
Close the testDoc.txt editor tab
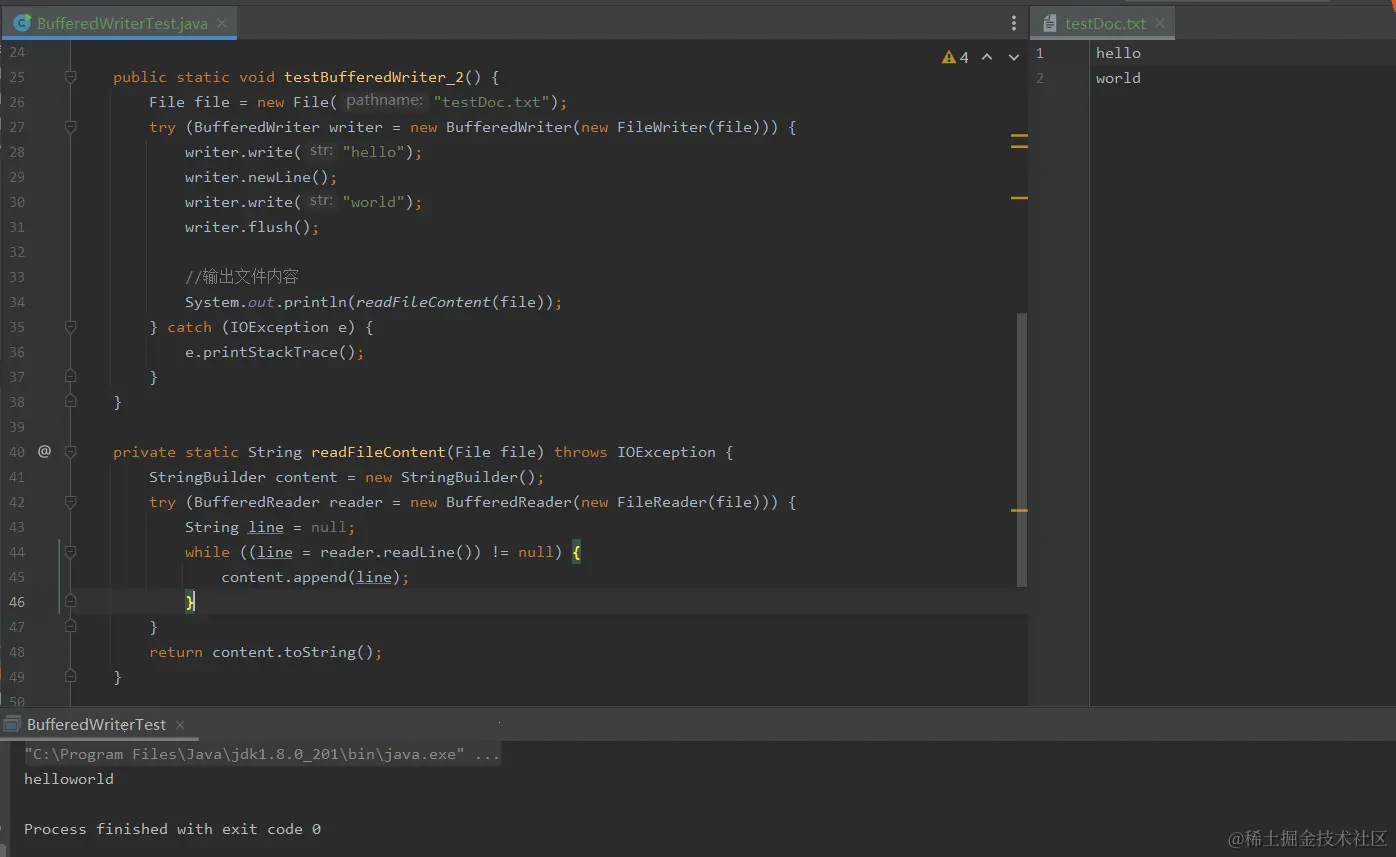[x=1160, y=23]
